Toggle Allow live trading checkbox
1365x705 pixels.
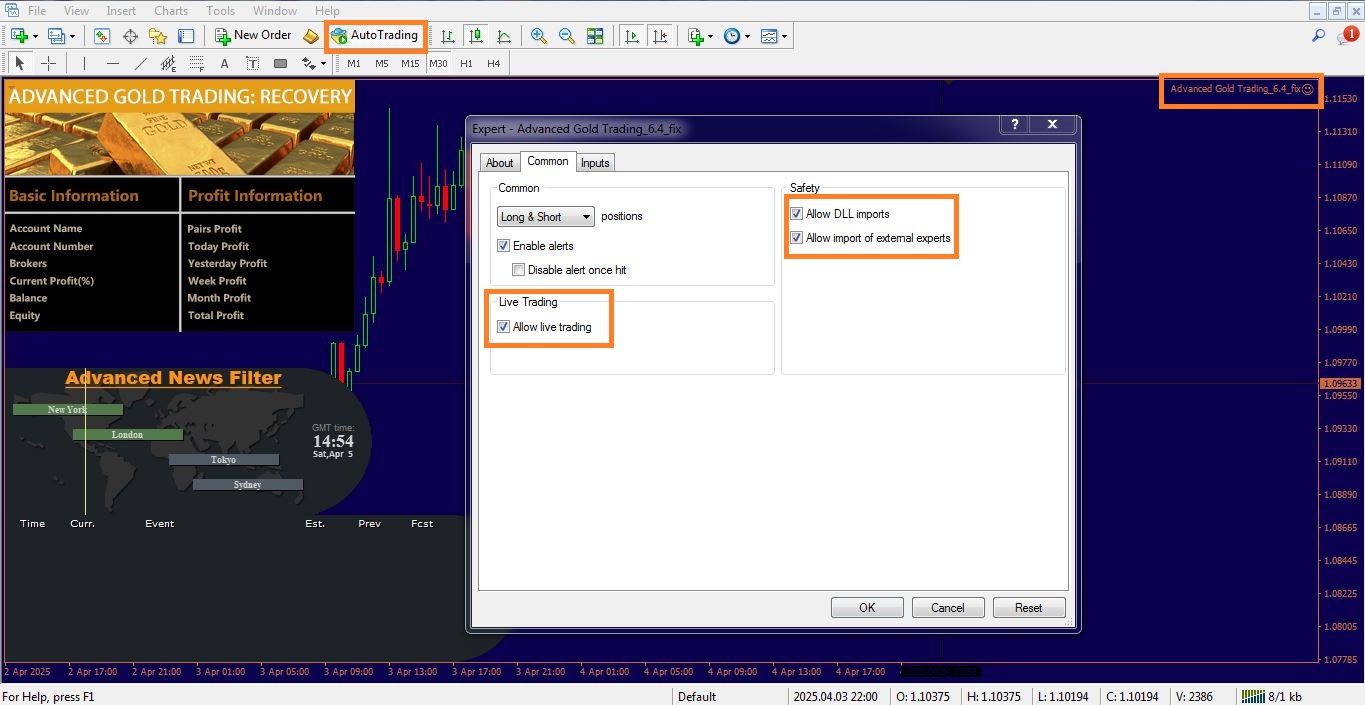point(503,327)
